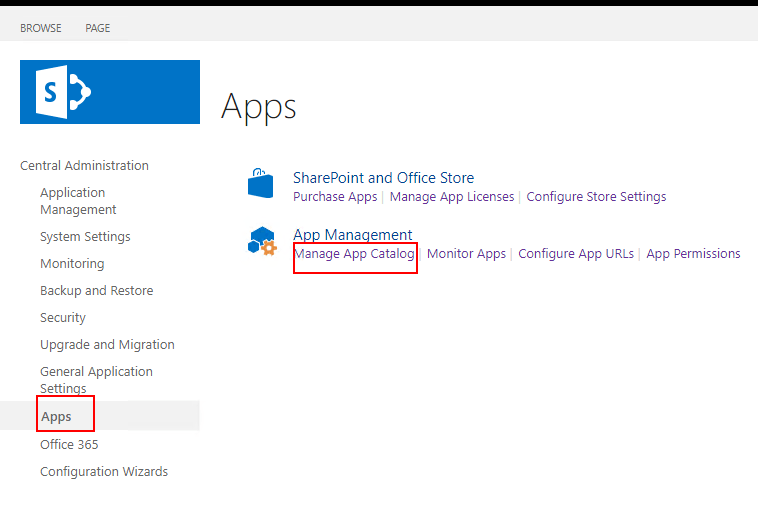The image size is (758, 514).
Task: Navigate to Central Administration home
Action: (x=84, y=166)
